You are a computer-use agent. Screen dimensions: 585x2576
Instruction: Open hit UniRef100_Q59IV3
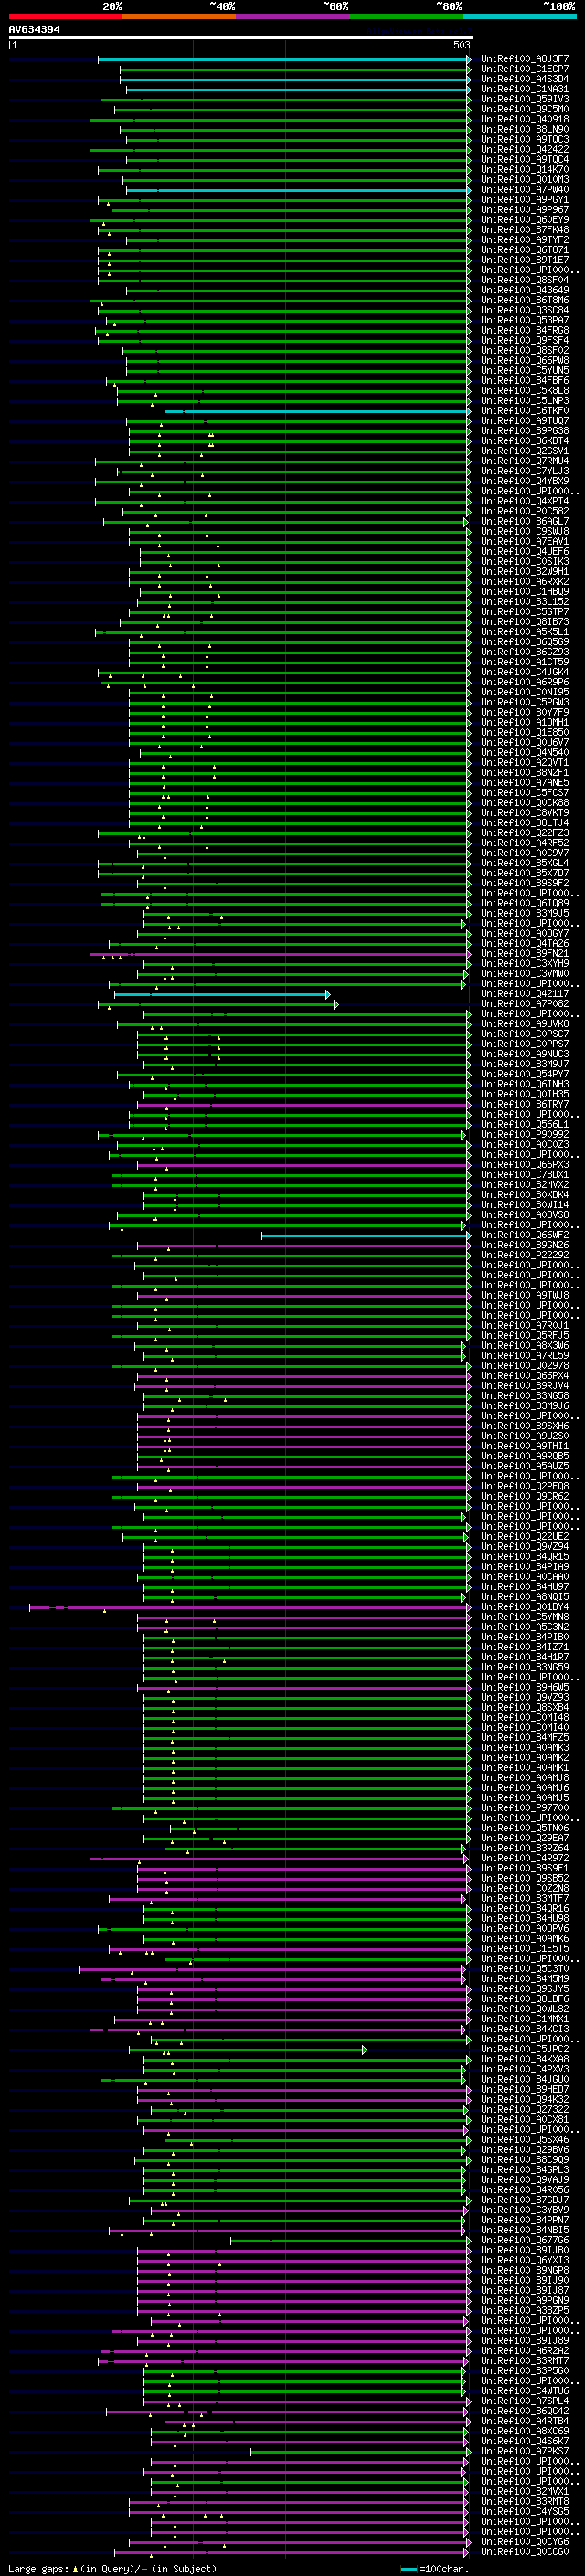click(x=525, y=99)
